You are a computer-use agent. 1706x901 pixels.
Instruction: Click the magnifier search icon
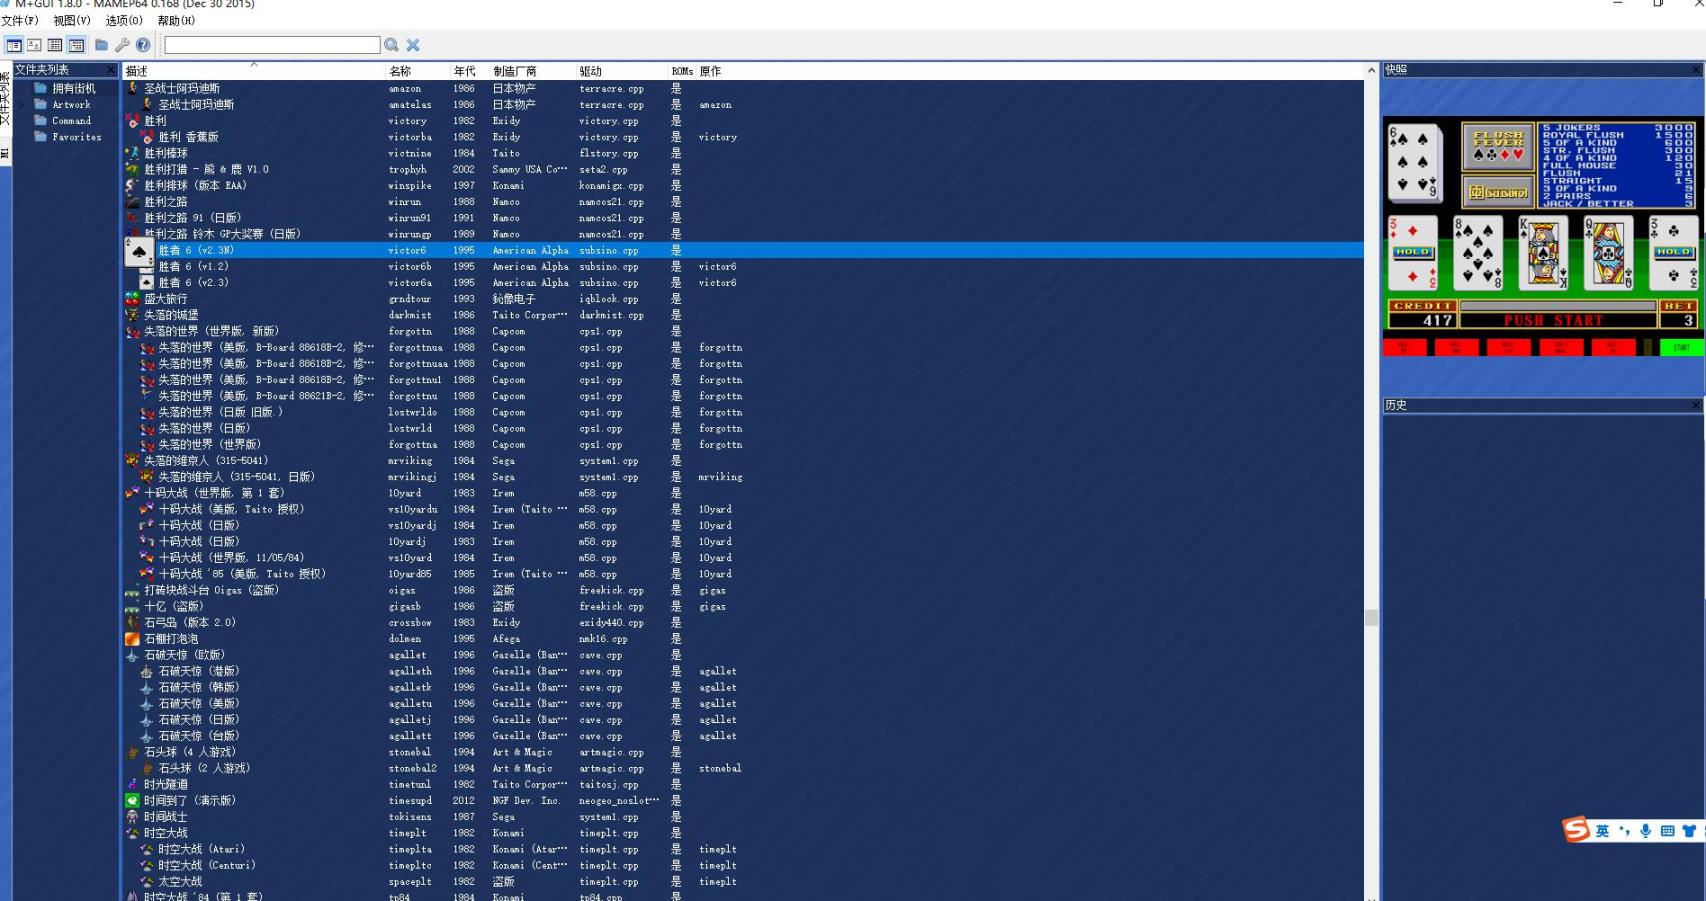(x=392, y=45)
